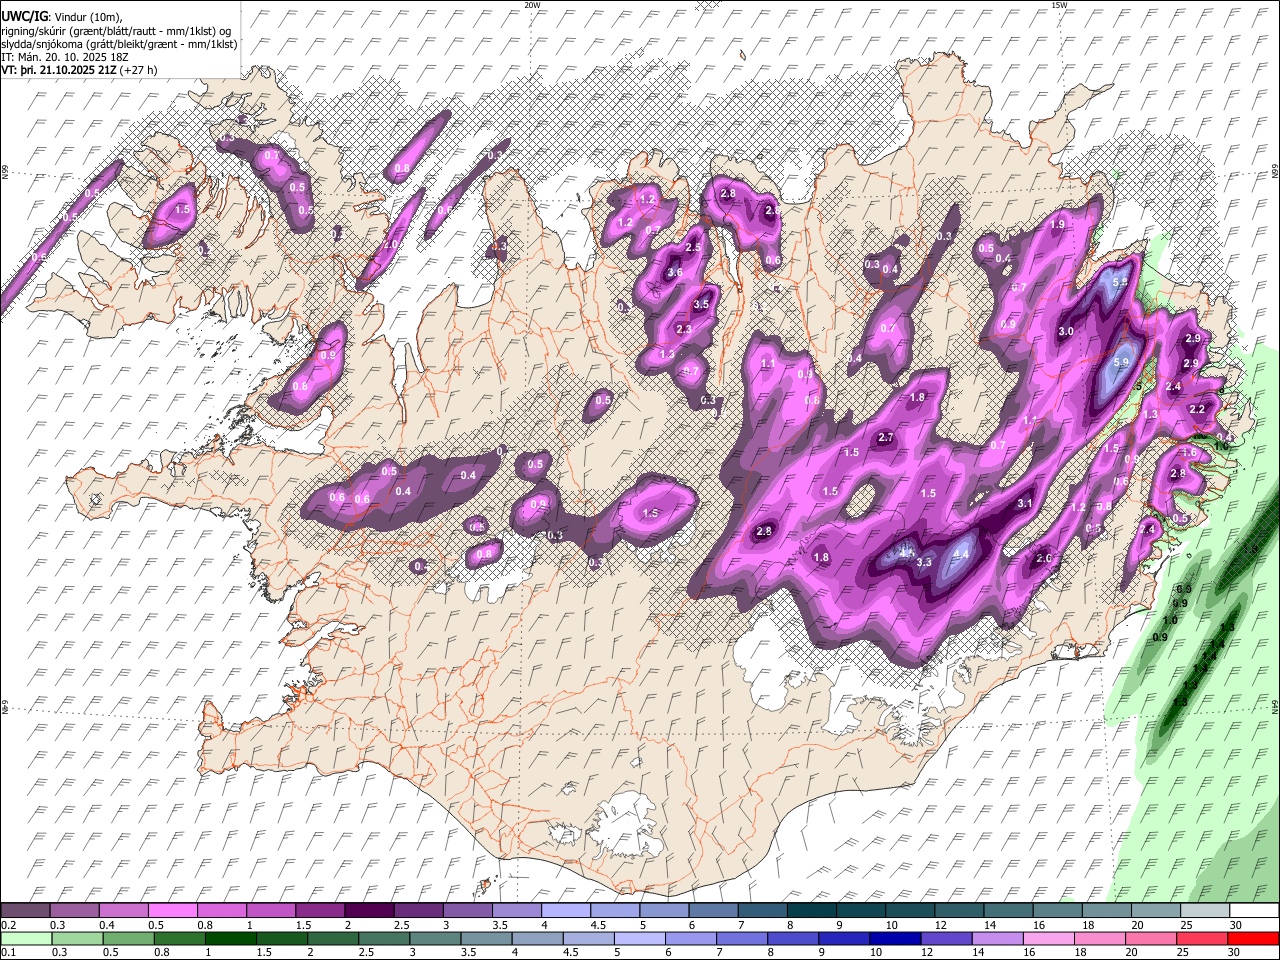This screenshot has height=960, width=1280.
Task: Click the '4.4' snowfall value on the map
Action: 962,553
